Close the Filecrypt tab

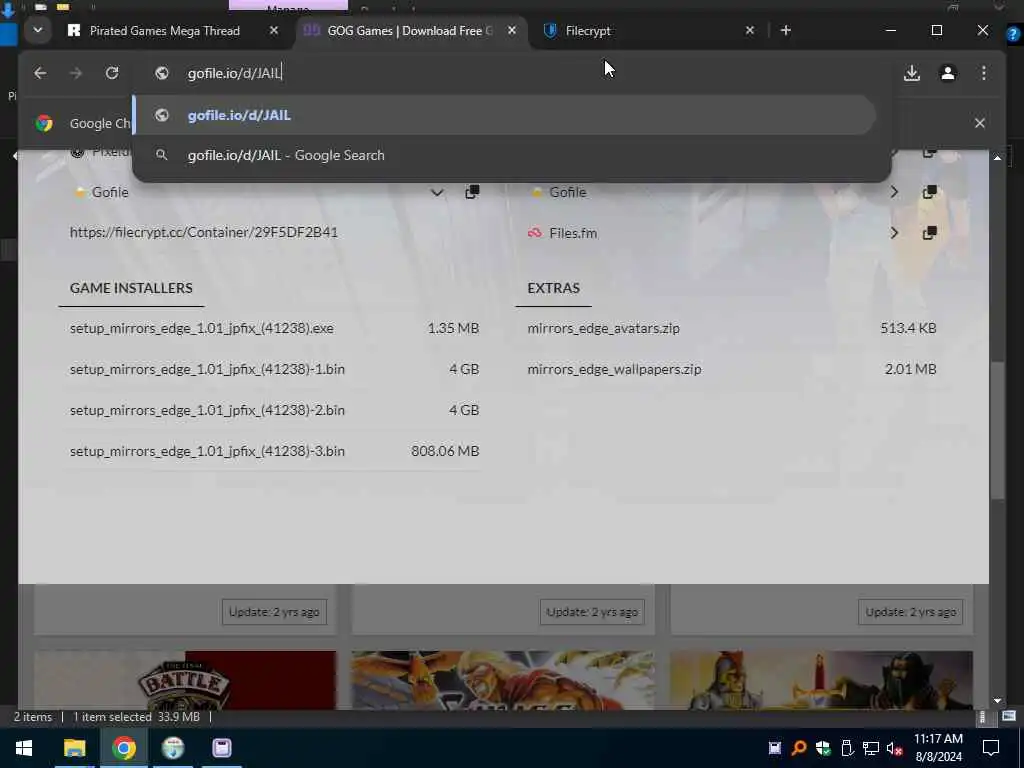point(750,31)
